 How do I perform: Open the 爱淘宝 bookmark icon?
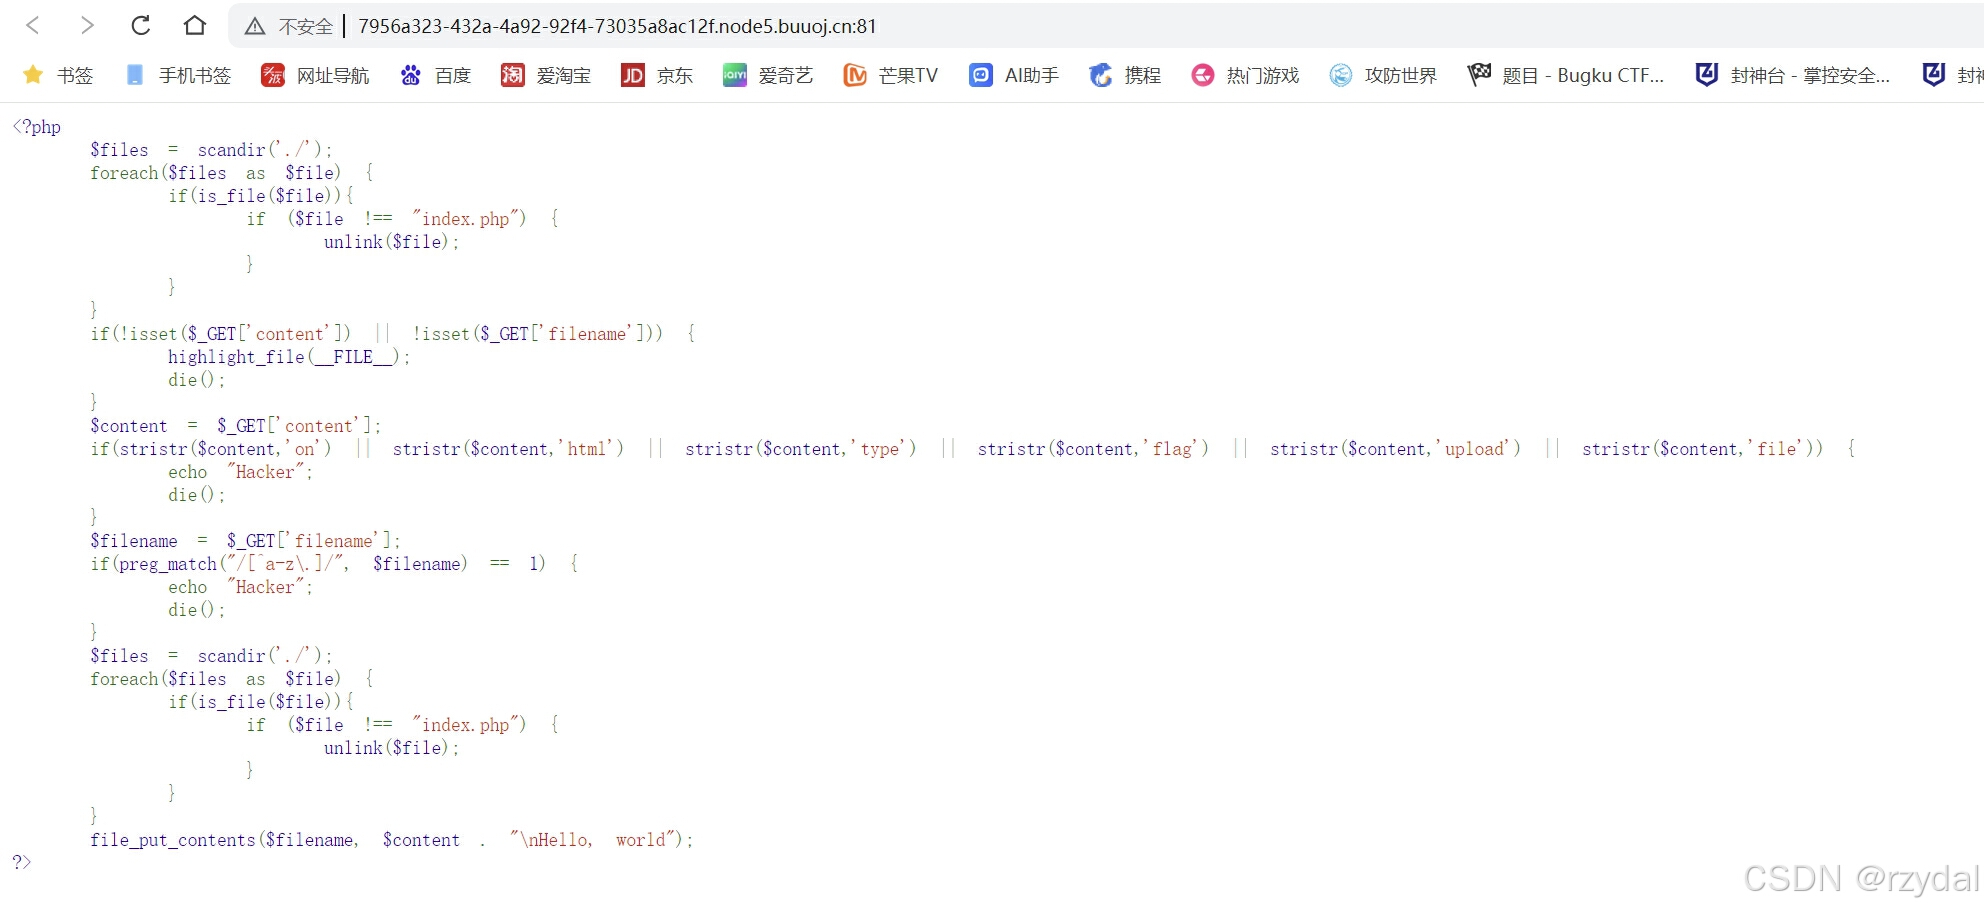tap(512, 75)
